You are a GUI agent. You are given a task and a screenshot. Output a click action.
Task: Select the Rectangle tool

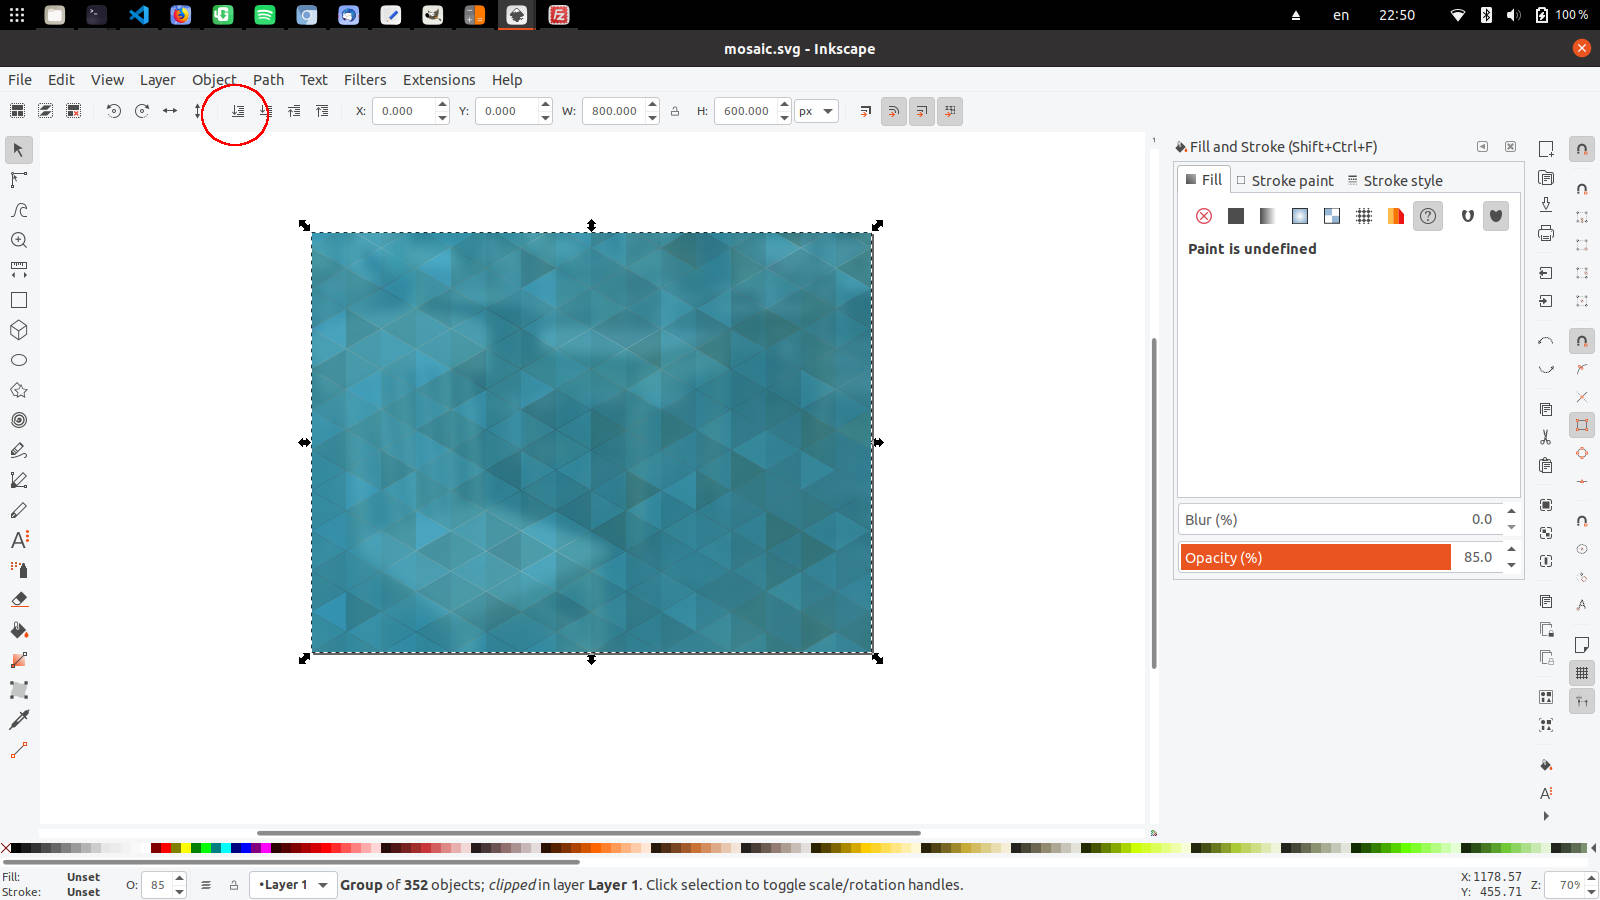coord(18,300)
